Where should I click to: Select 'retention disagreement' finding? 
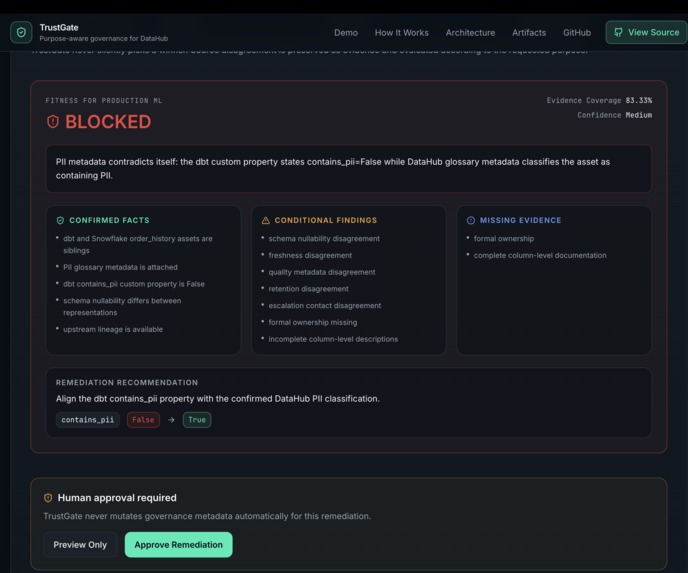(x=308, y=289)
